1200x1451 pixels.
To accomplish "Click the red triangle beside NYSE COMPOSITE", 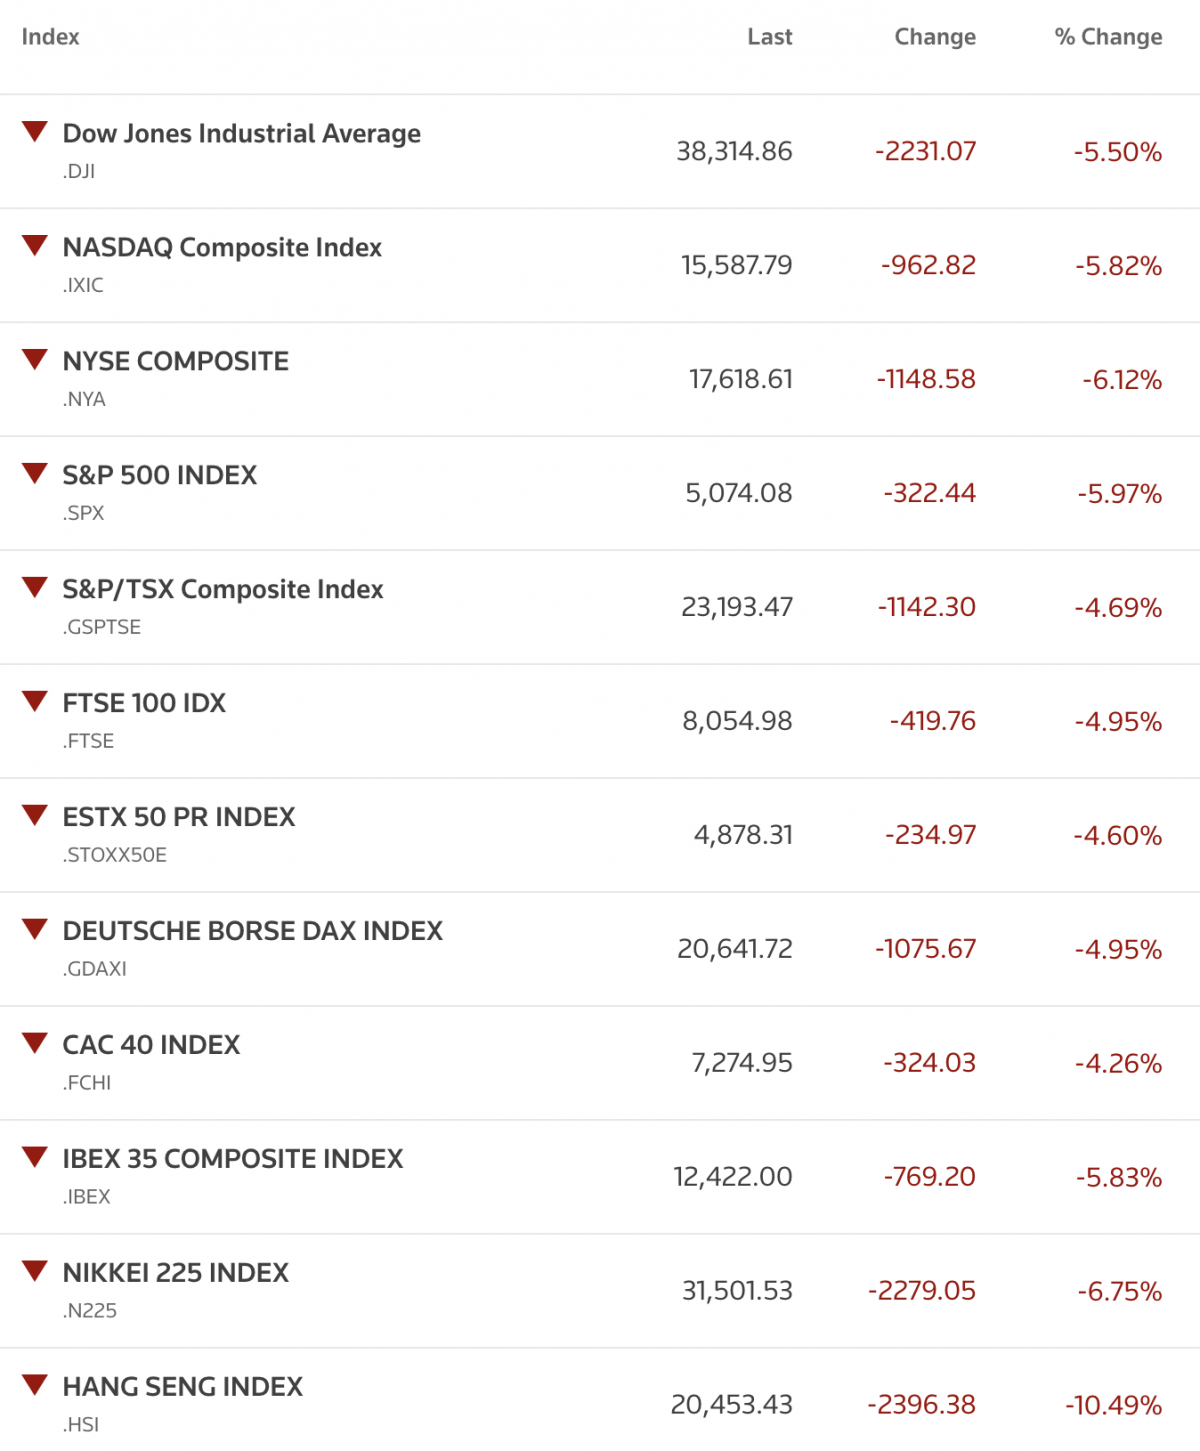I will [x=35, y=359].
